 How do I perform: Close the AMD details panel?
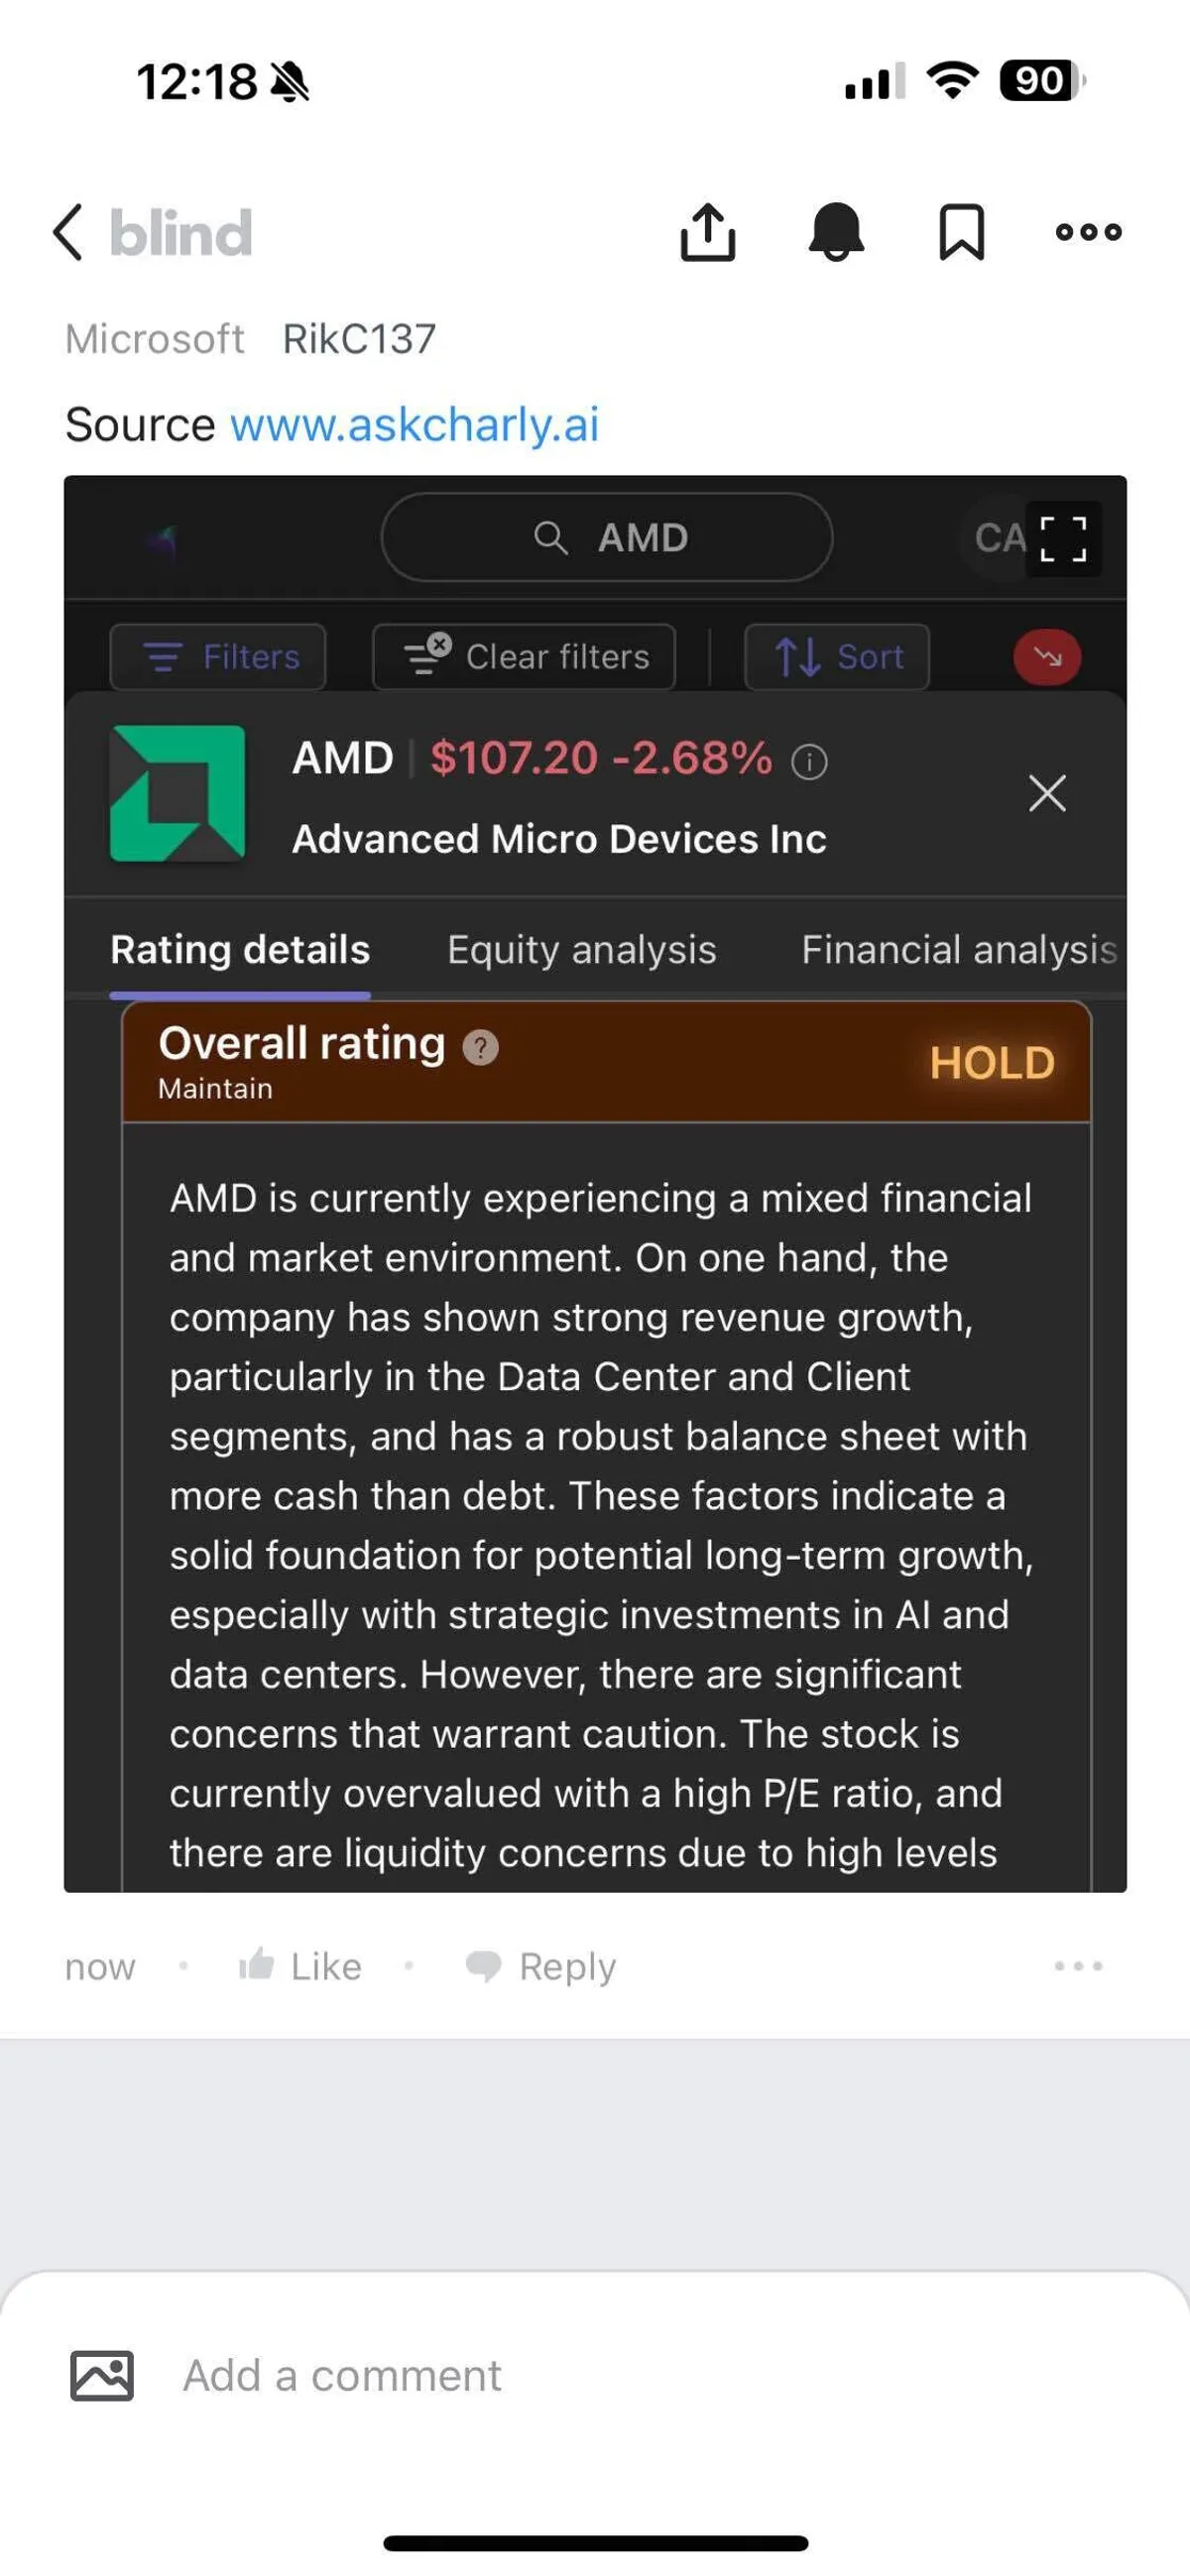[x=1047, y=794]
